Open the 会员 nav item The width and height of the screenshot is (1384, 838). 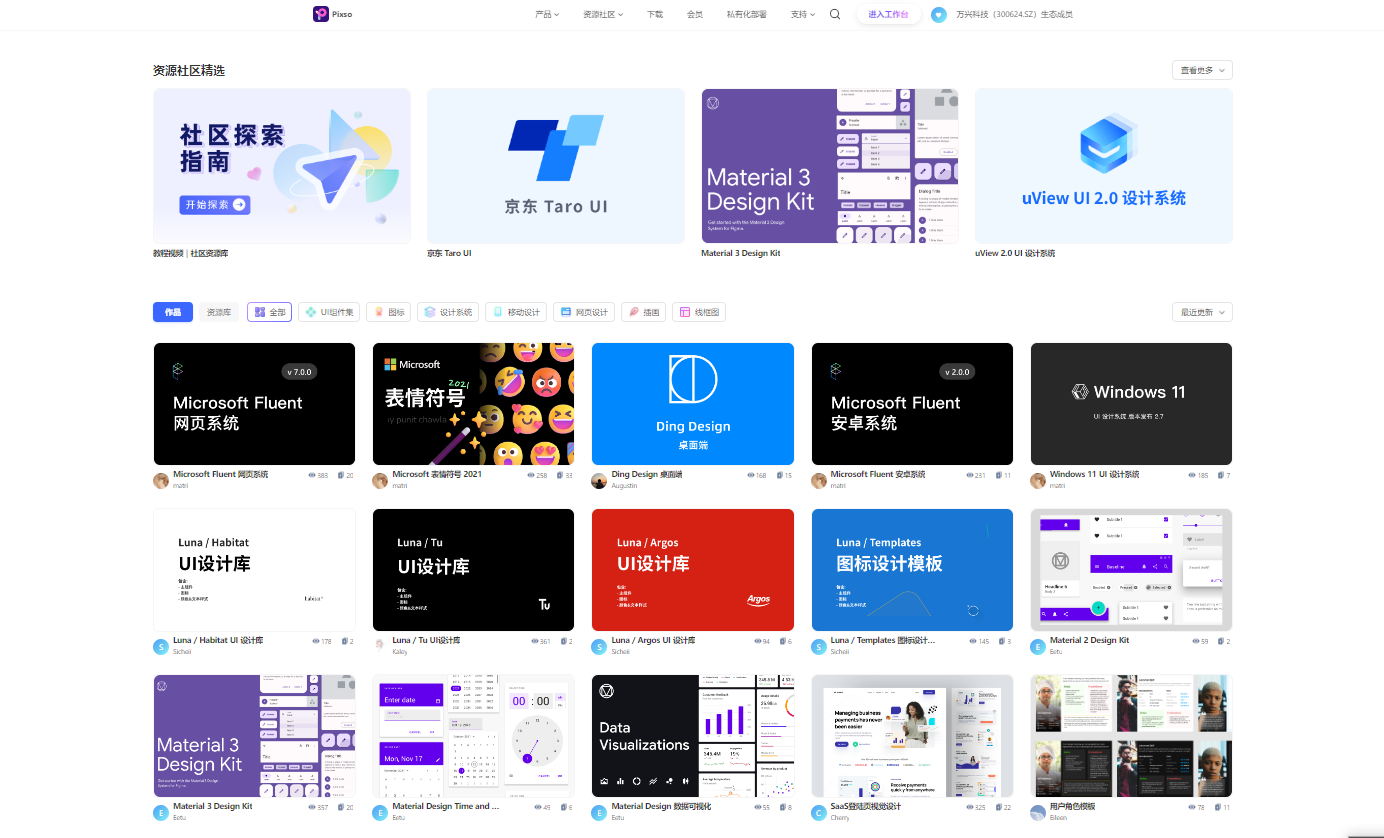[x=695, y=14]
